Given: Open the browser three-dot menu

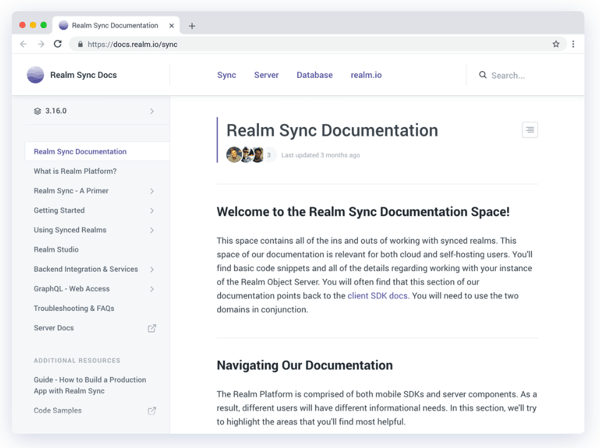Looking at the screenshot, I should 573,44.
